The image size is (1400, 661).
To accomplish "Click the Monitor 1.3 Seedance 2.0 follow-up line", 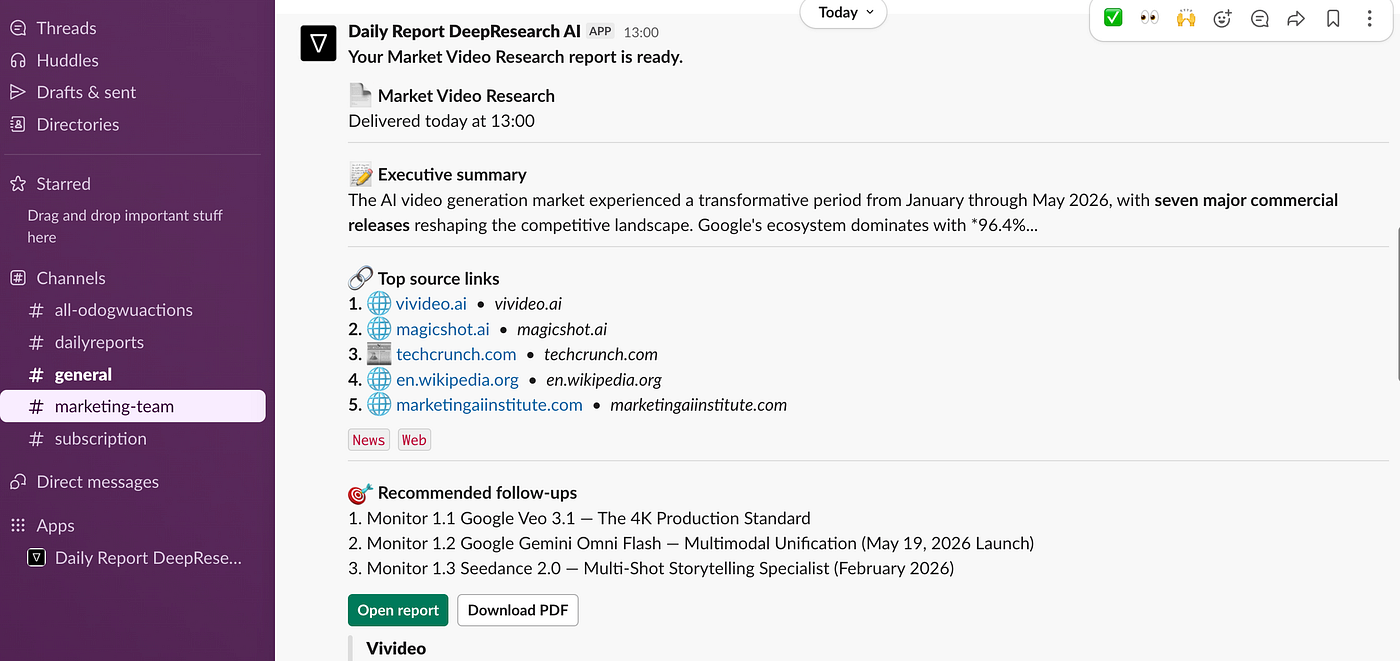I will 651,568.
